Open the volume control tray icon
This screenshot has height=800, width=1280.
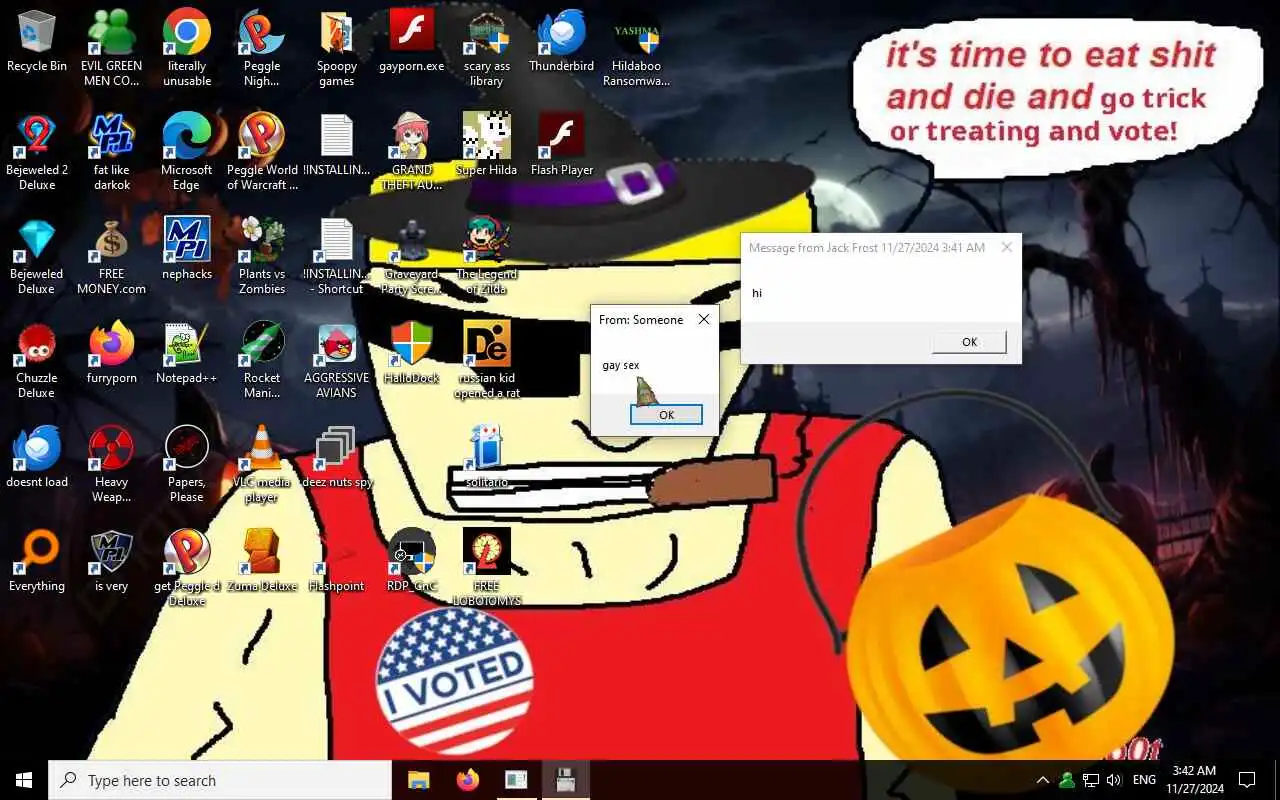pos(1114,780)
